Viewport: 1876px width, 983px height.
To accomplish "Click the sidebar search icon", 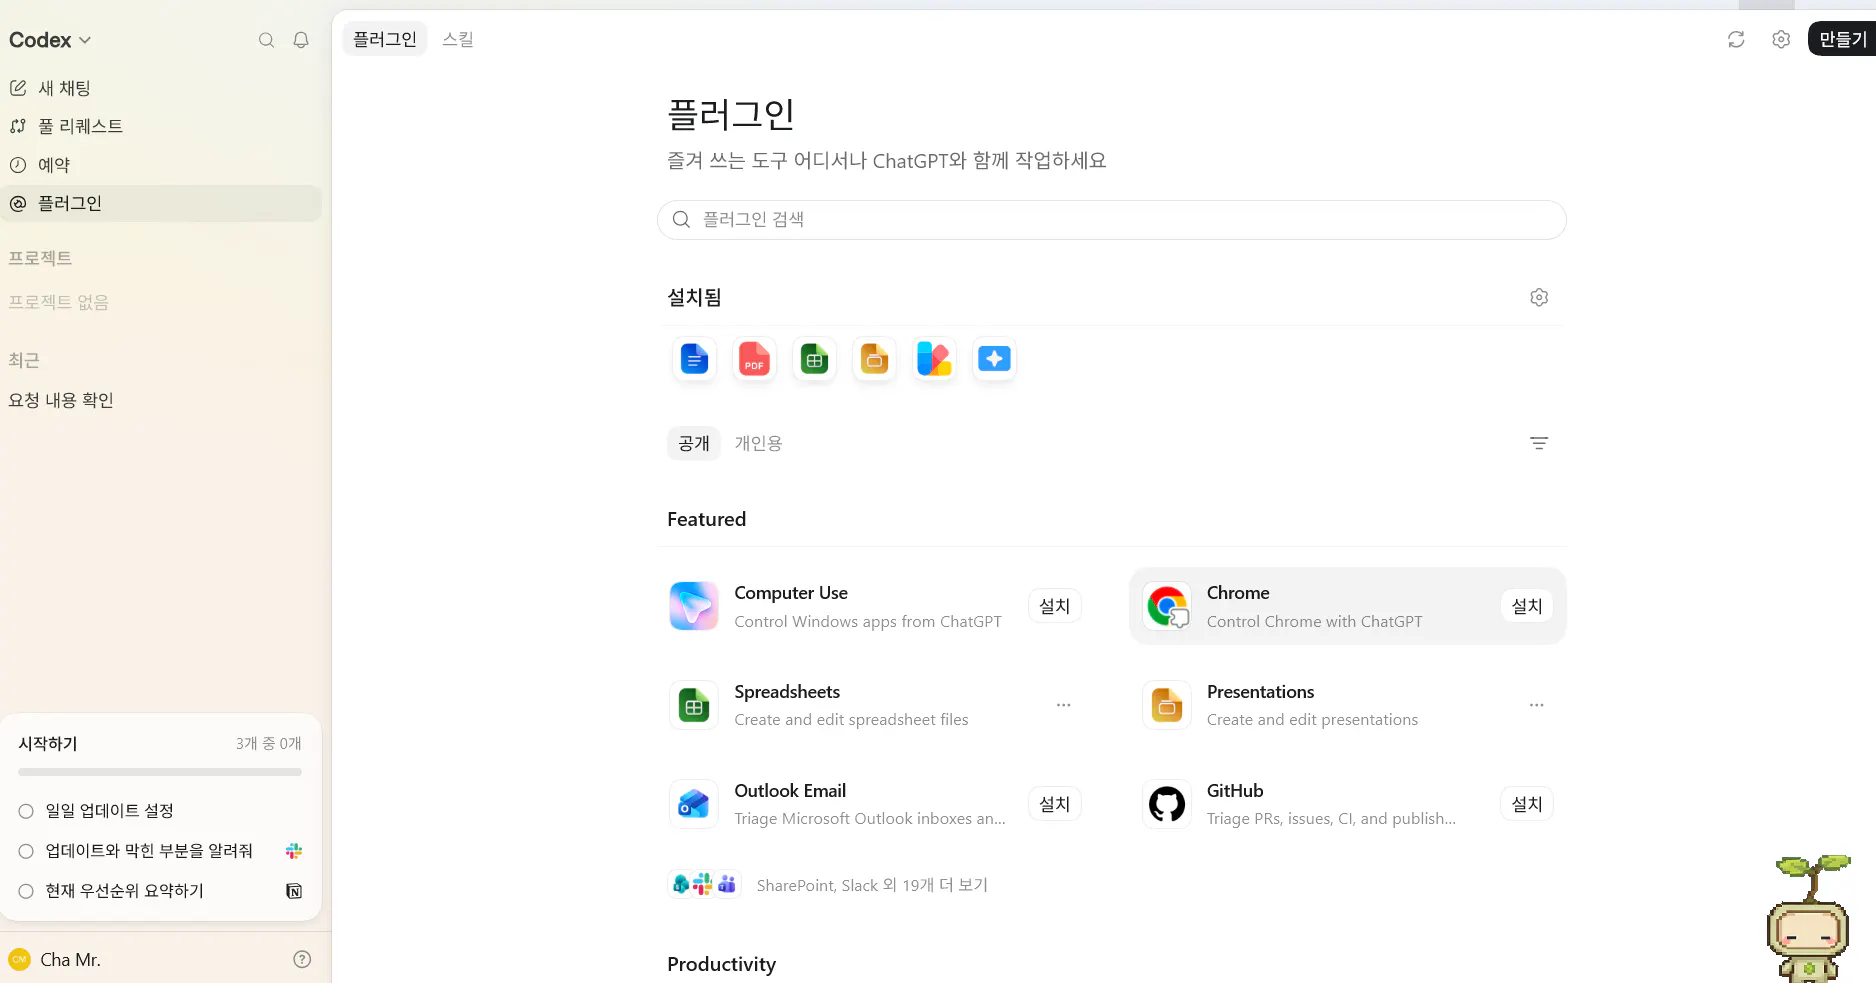I will (266, 40).
